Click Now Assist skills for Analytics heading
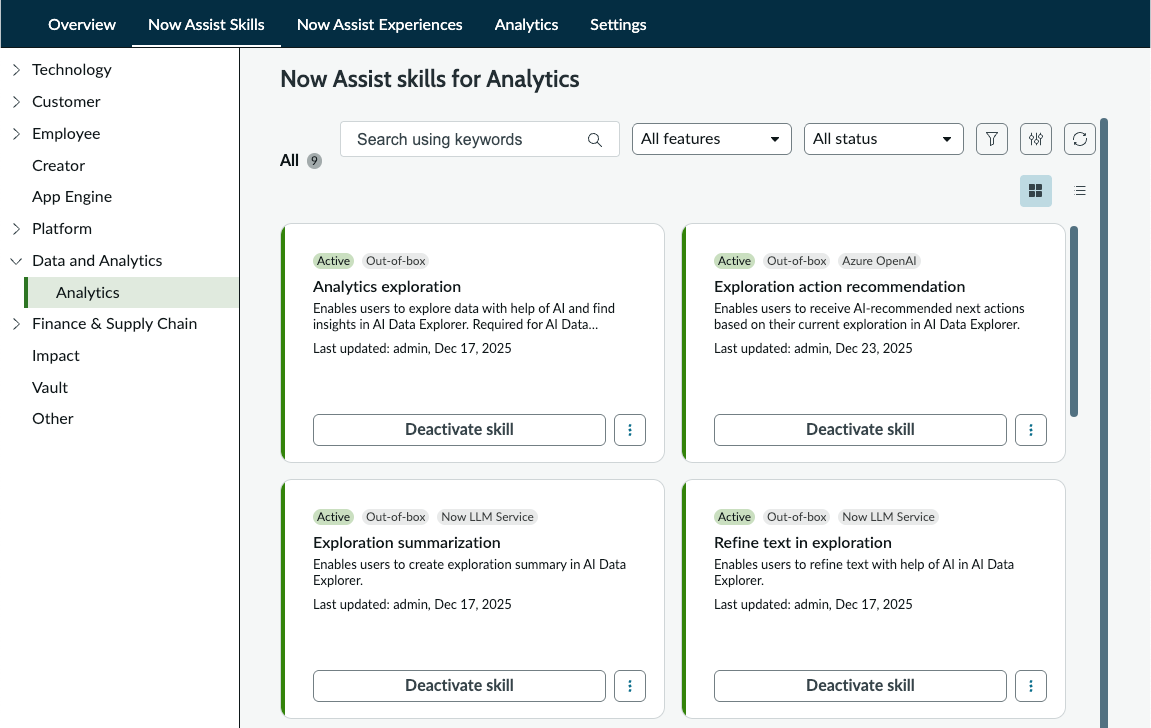This screenshot has height=728, width=1151. pyautogui.click(x=430, y=79)
